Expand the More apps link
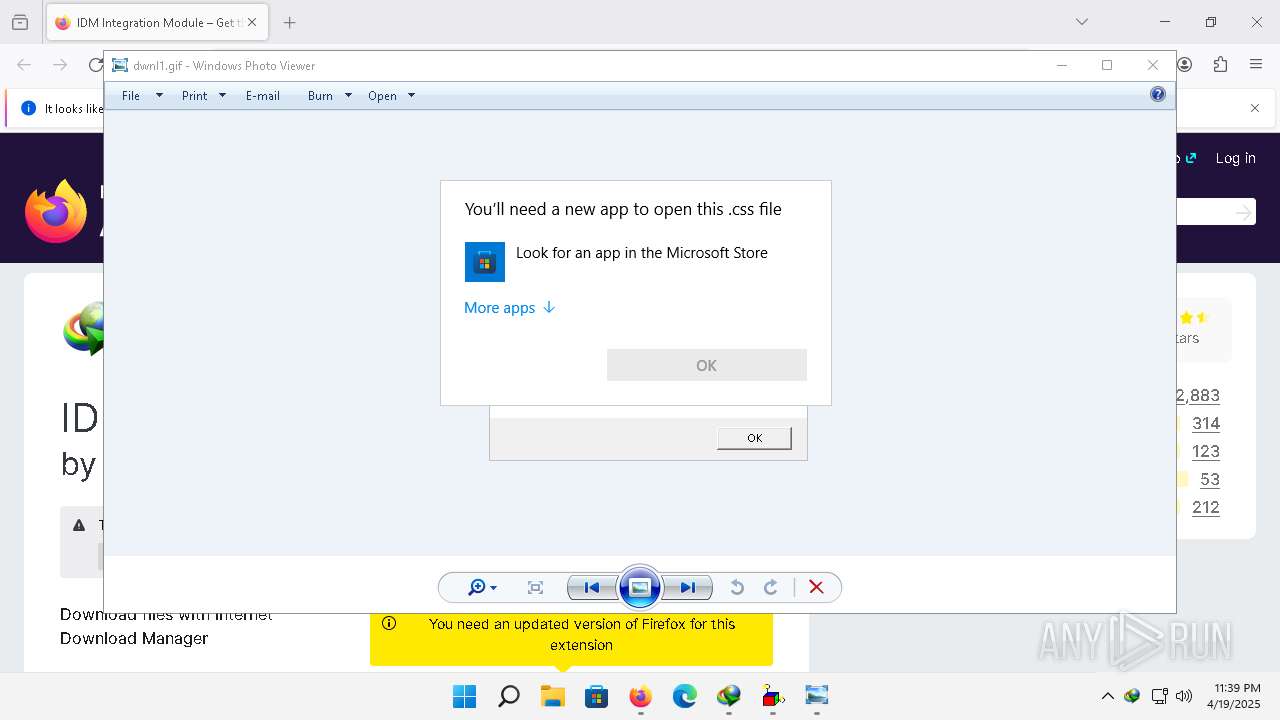 tap(509, 308)
